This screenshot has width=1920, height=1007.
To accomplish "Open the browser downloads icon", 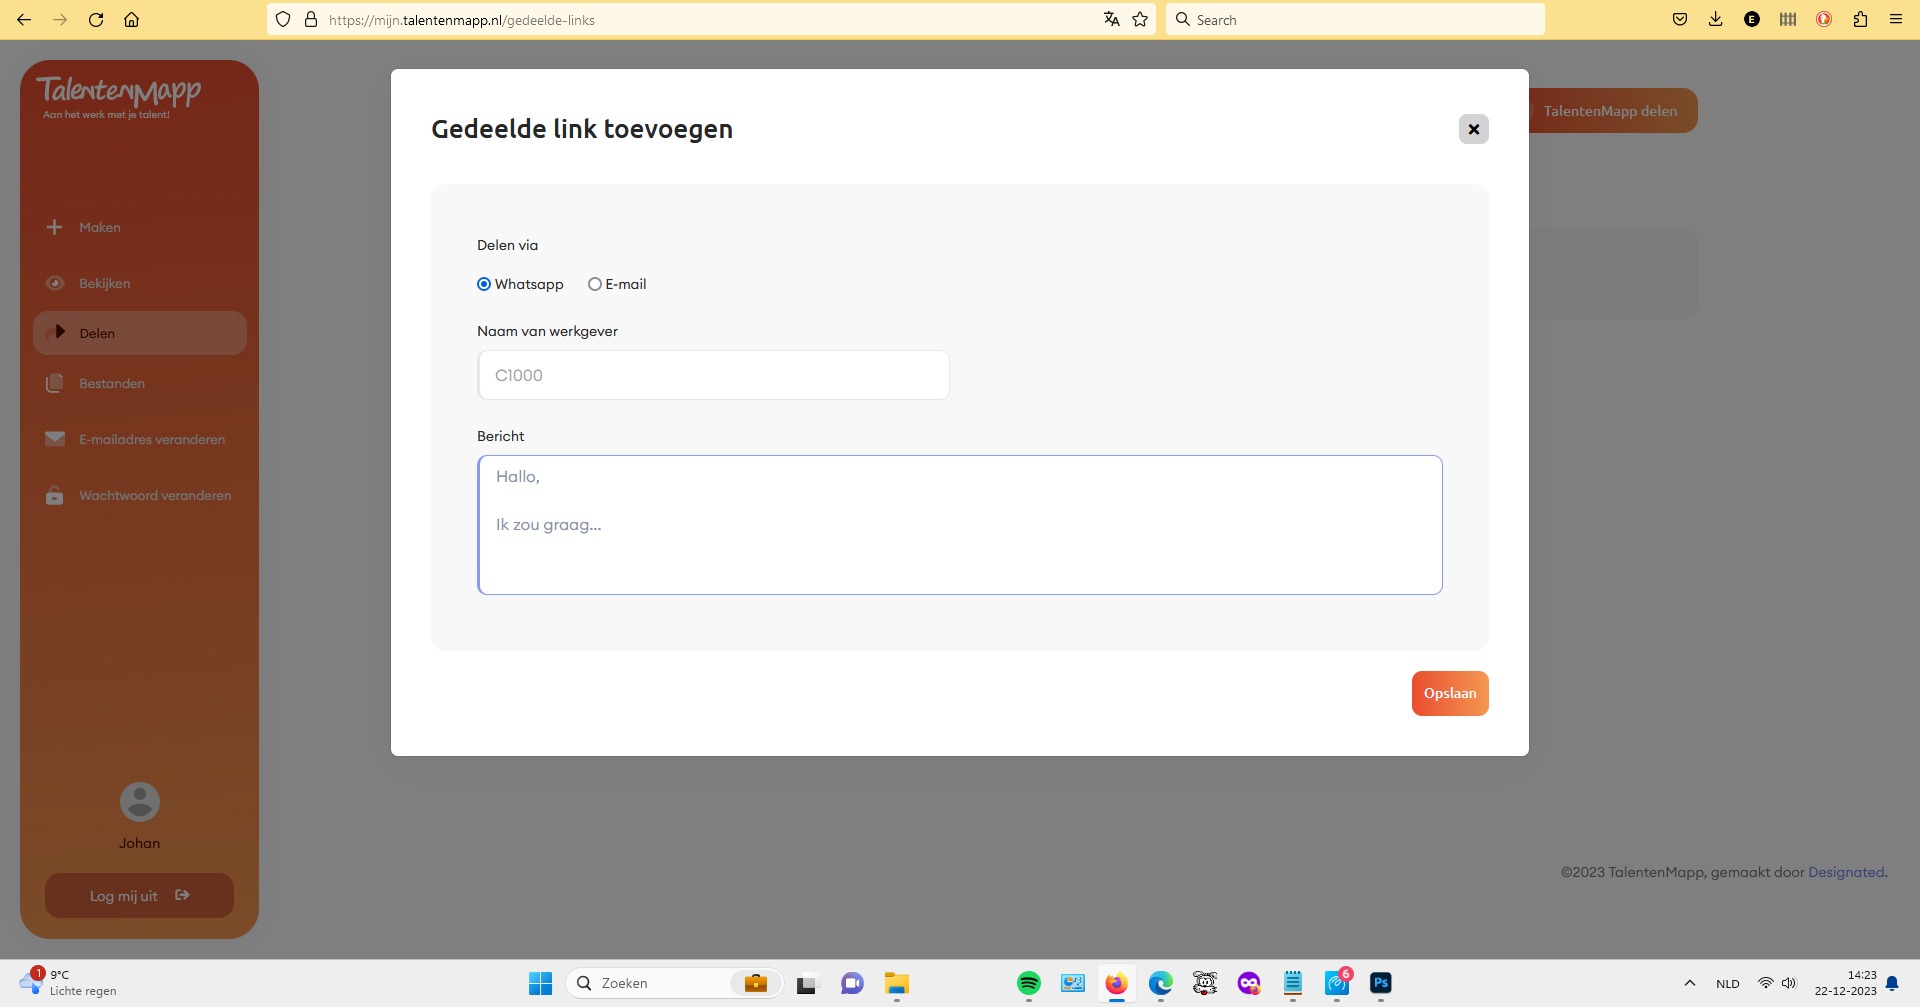I will (1716, 19).
